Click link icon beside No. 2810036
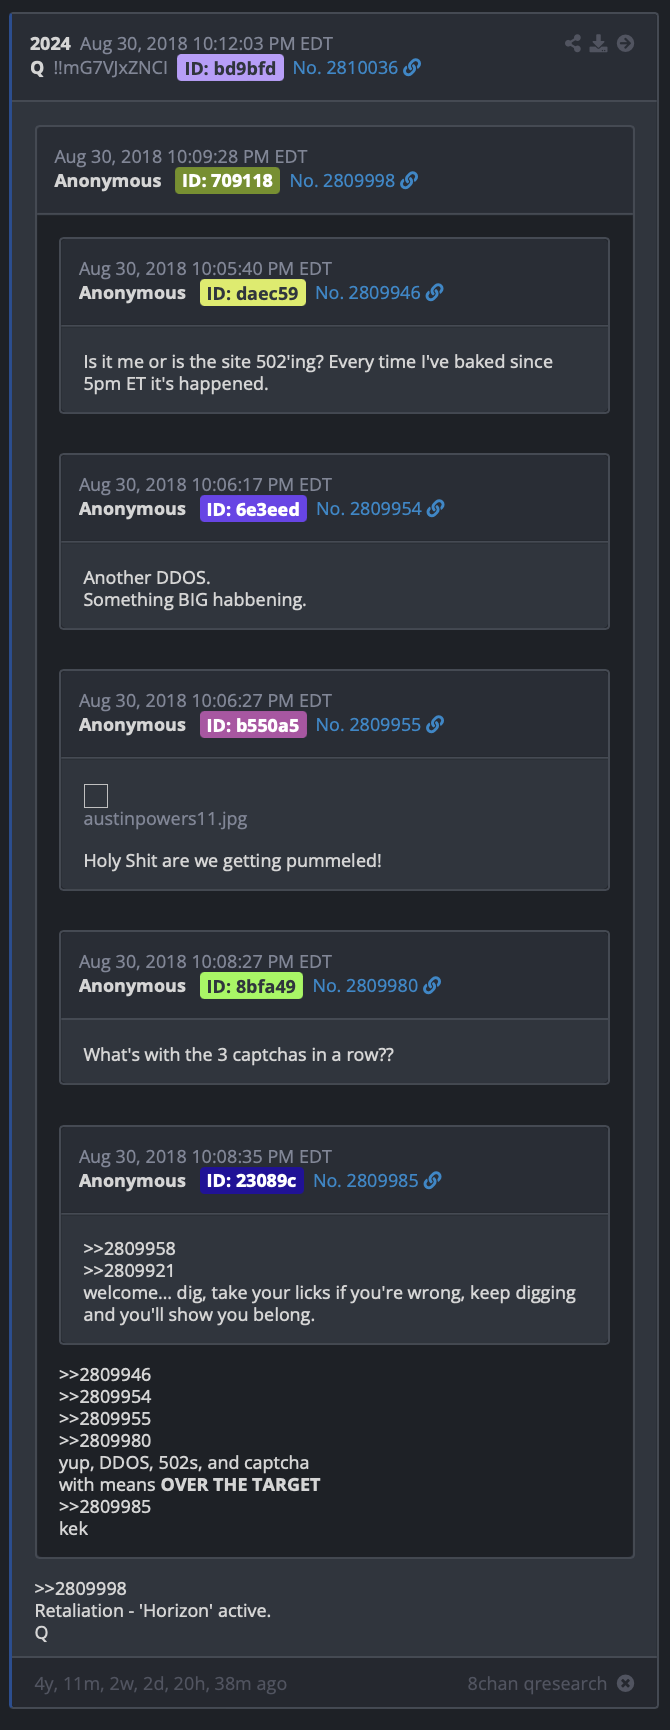Viewport: 670px width, 1730px height. point(412,67)
